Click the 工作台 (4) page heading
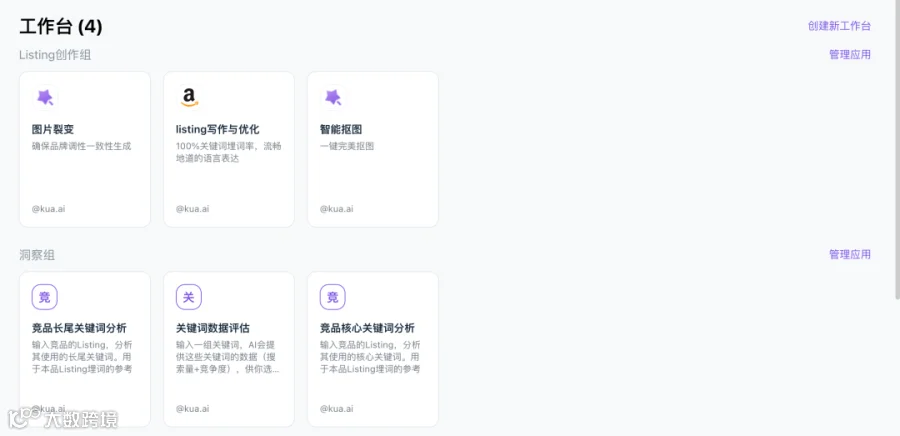The width and height of the screenshot is (900, 436). click(61, 26)
